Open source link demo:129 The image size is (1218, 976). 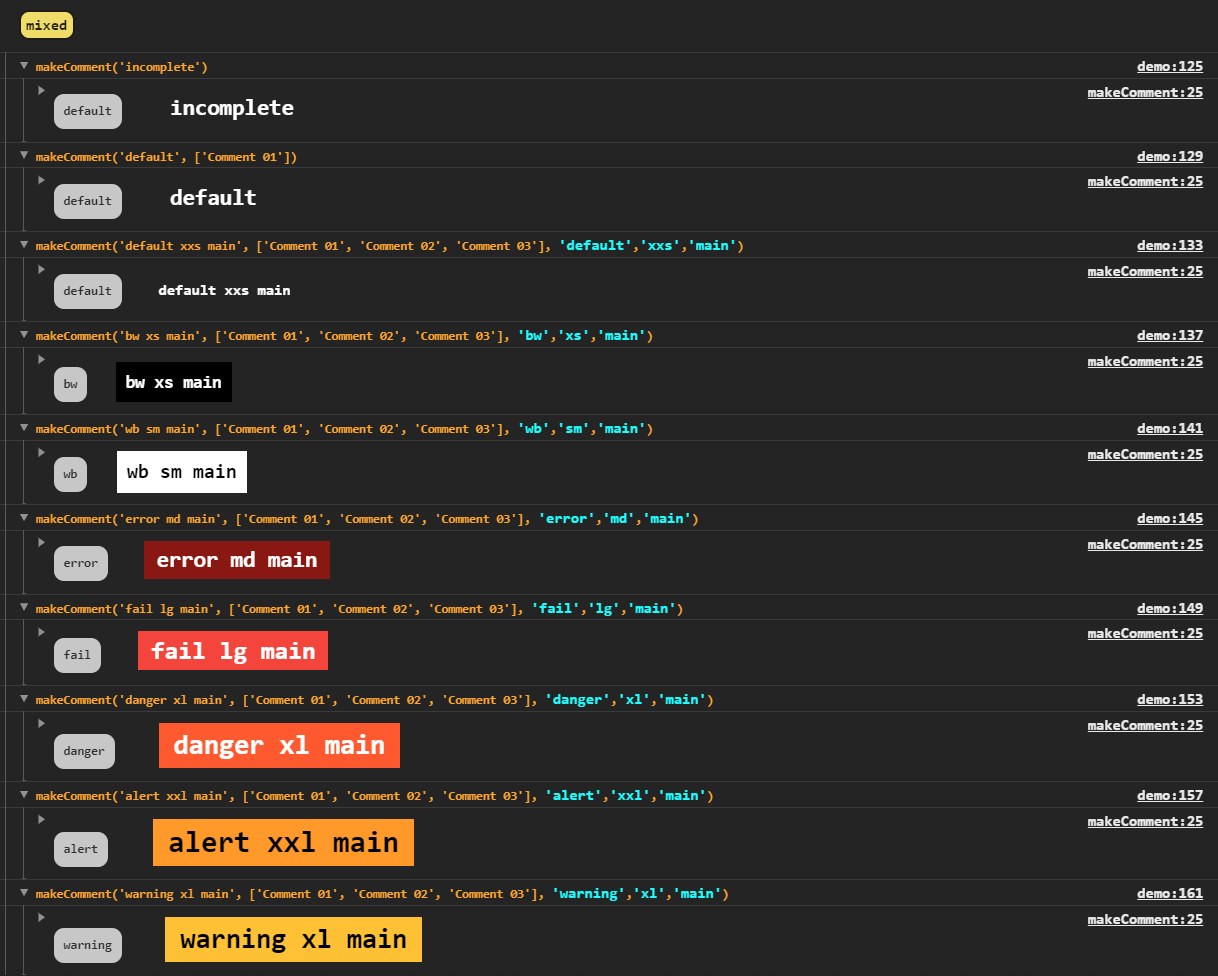1170,156
